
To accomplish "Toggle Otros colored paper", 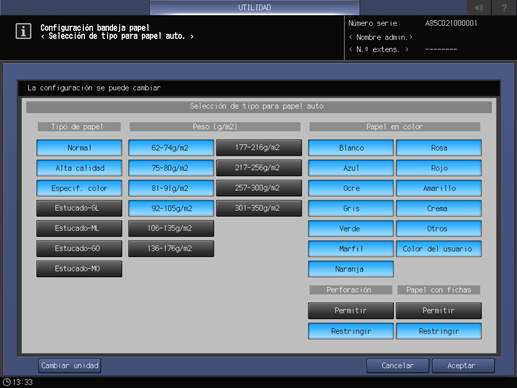I will coord(439,229).
